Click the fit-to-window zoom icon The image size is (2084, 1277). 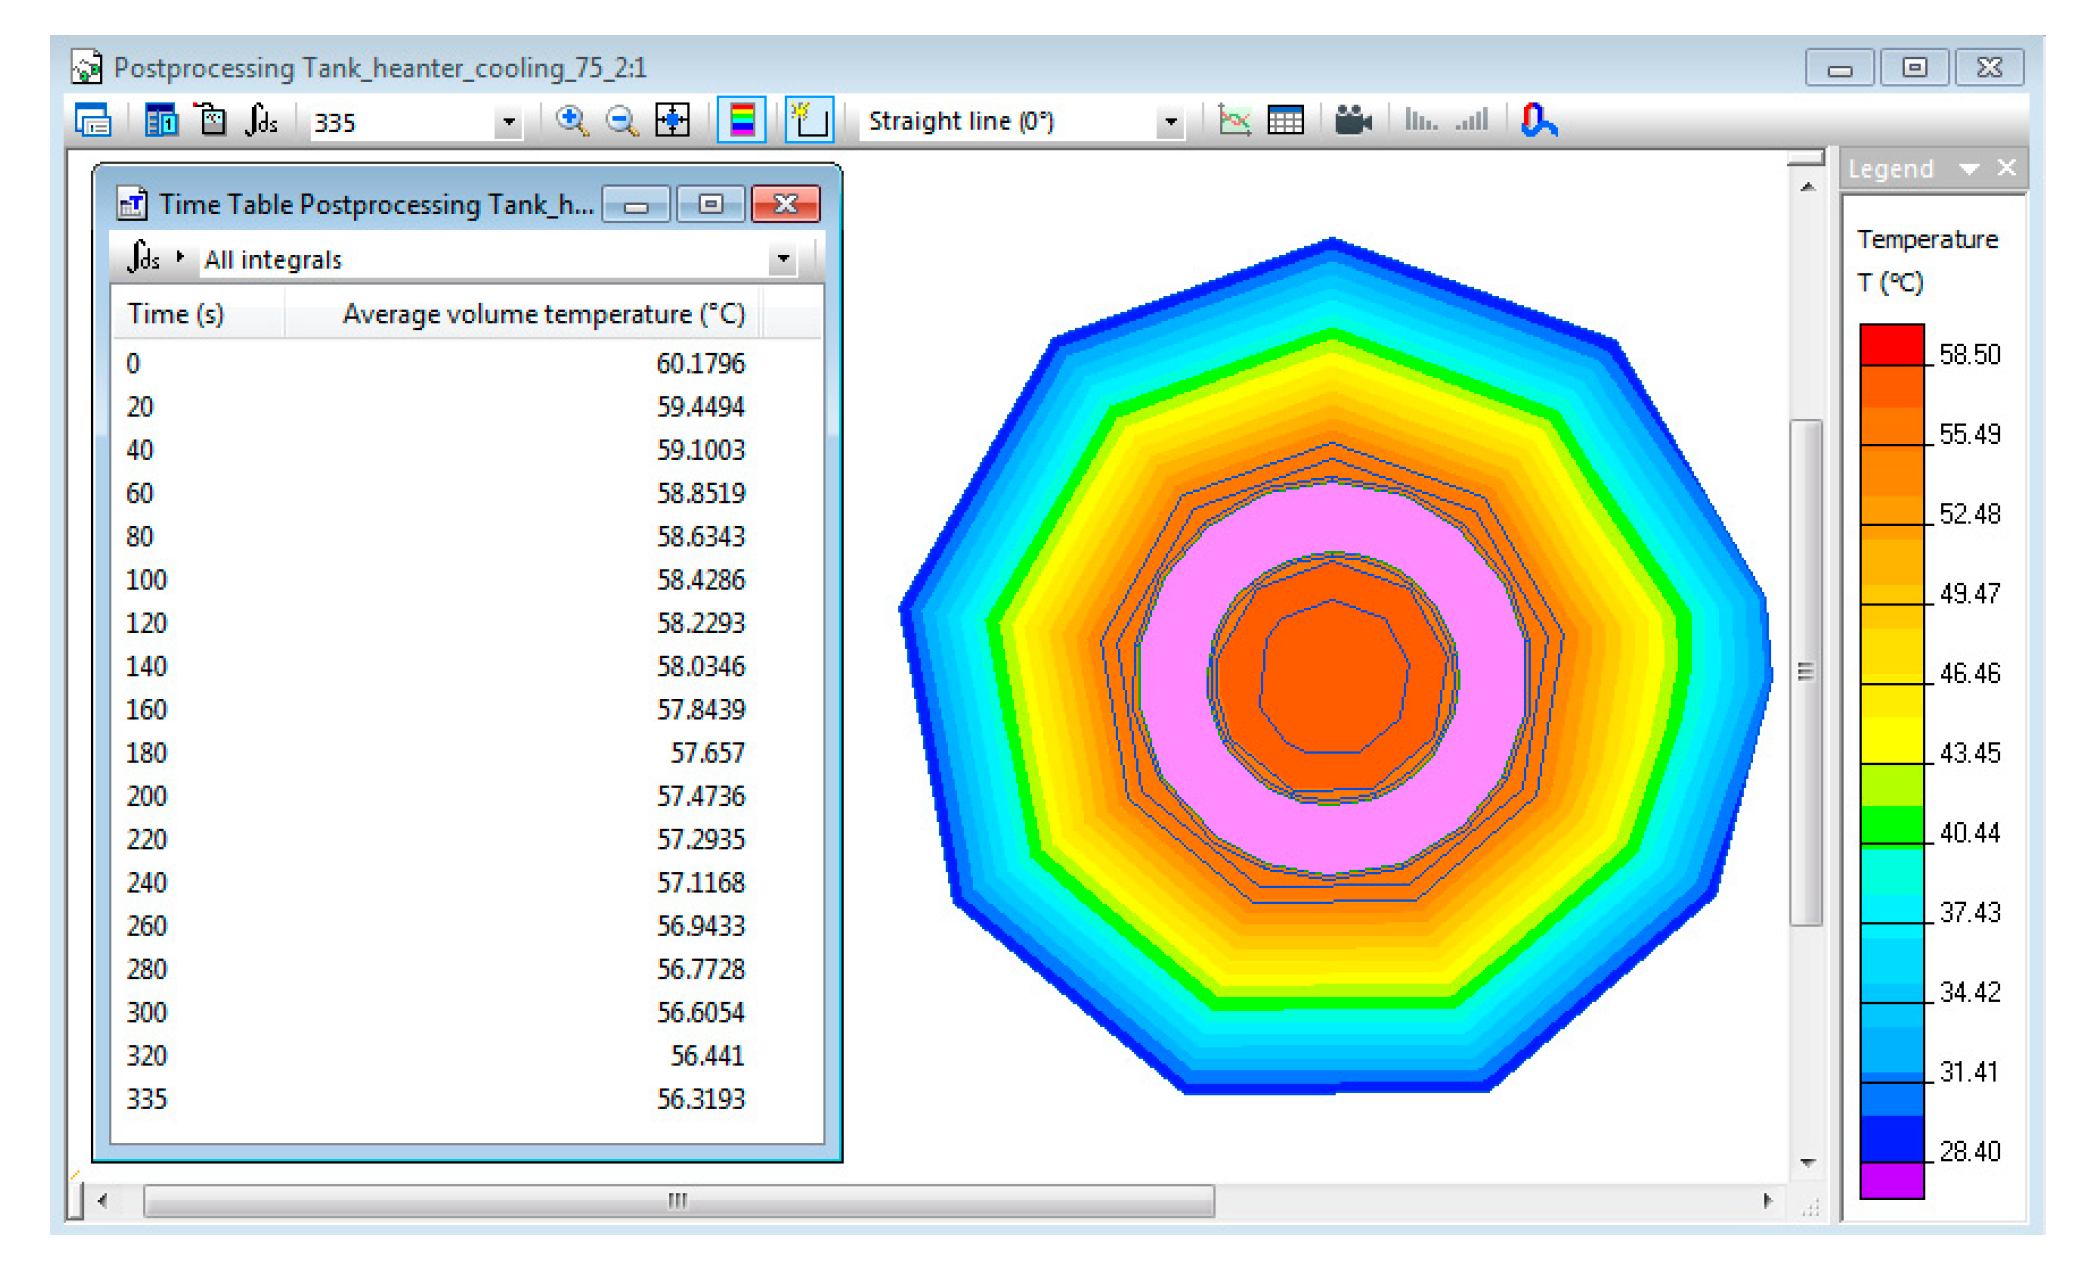(x=672, y=121)
